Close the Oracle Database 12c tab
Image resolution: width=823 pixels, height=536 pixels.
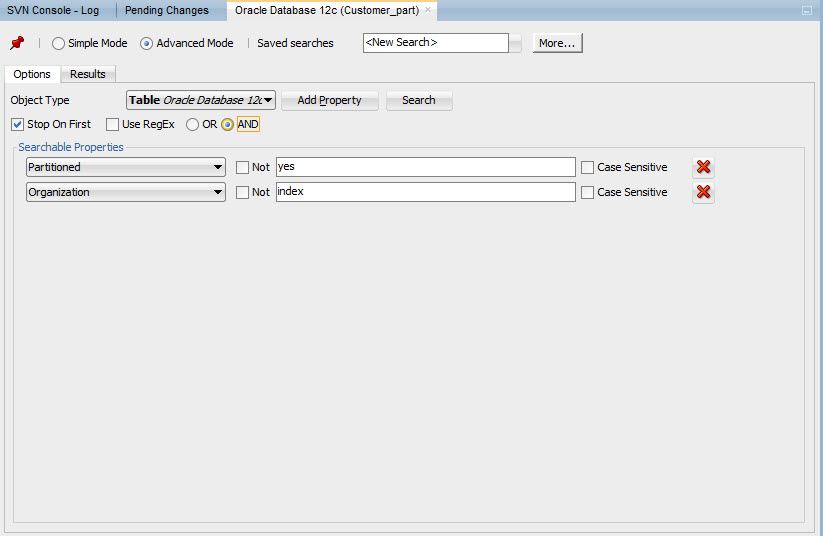[429, 10]
